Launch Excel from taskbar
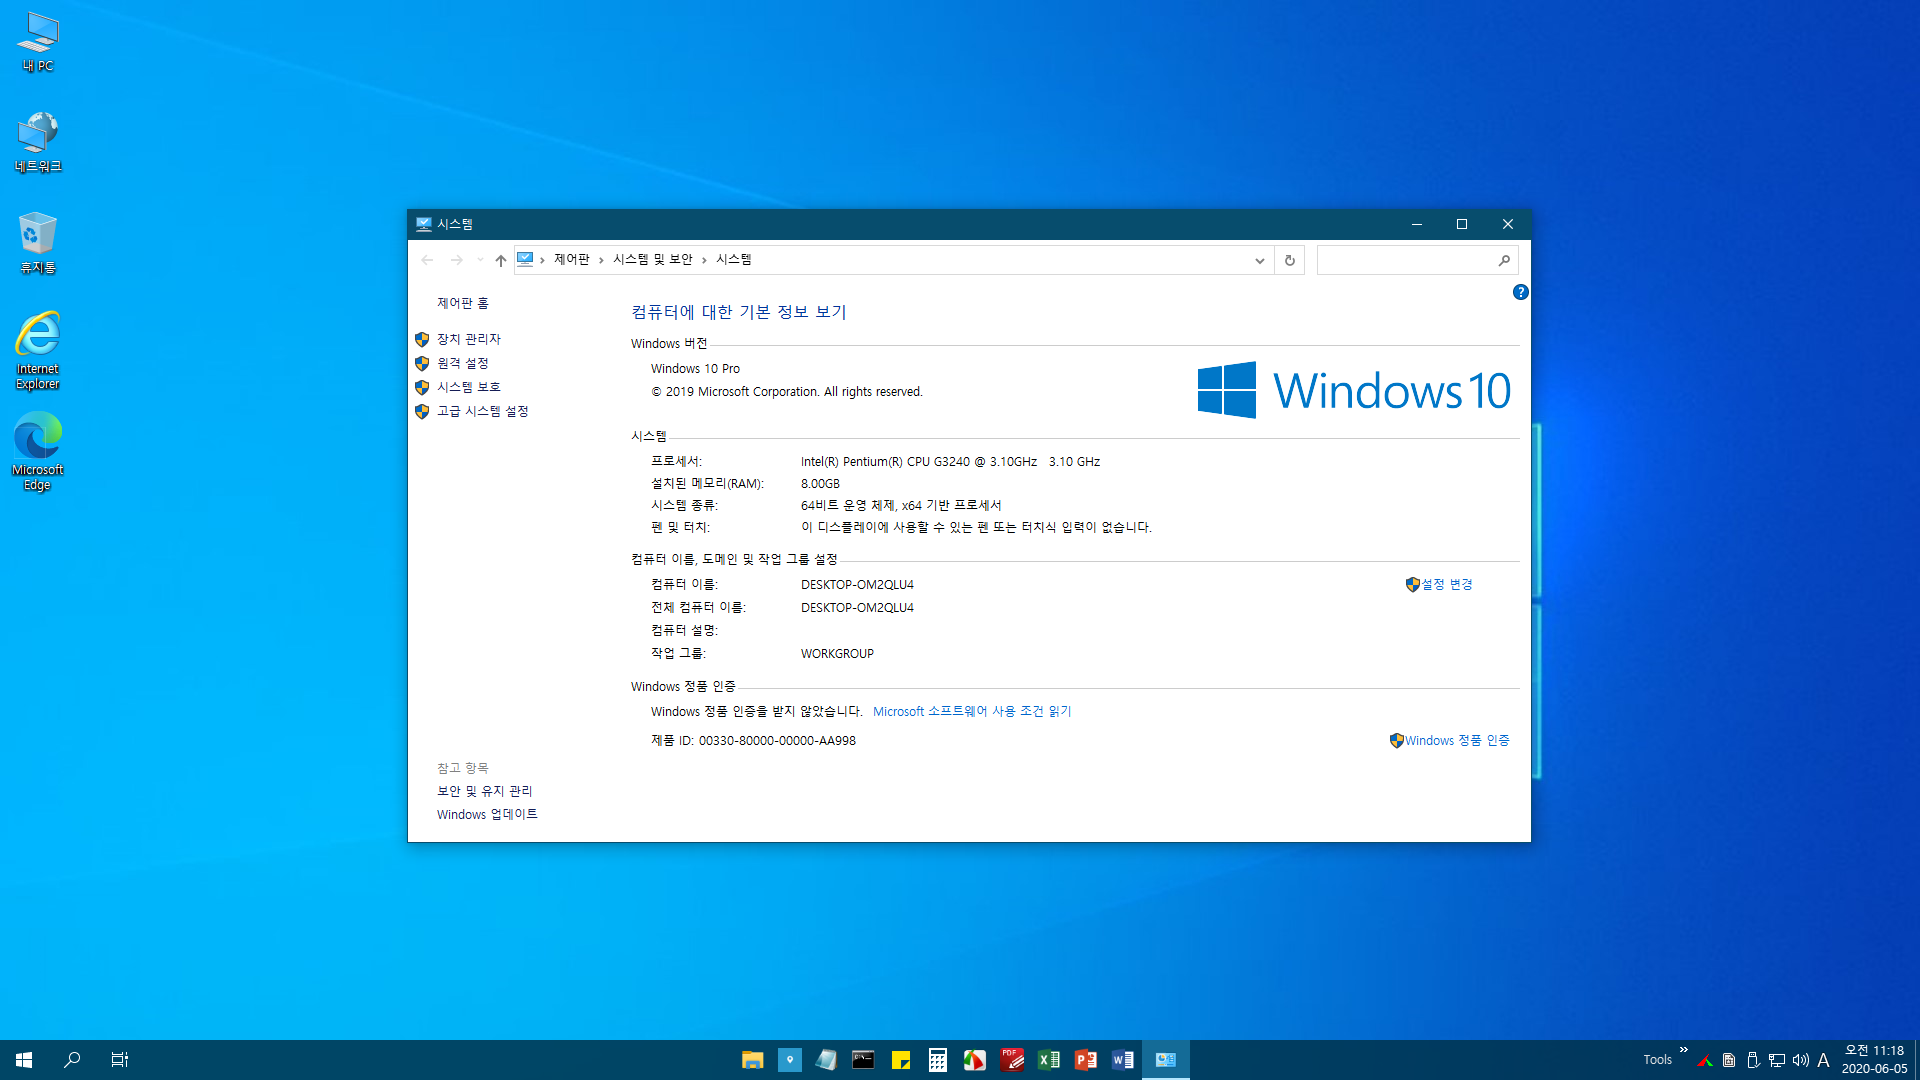Viewport: 1920px width, 1080px height. [x=1049, y=1060]
